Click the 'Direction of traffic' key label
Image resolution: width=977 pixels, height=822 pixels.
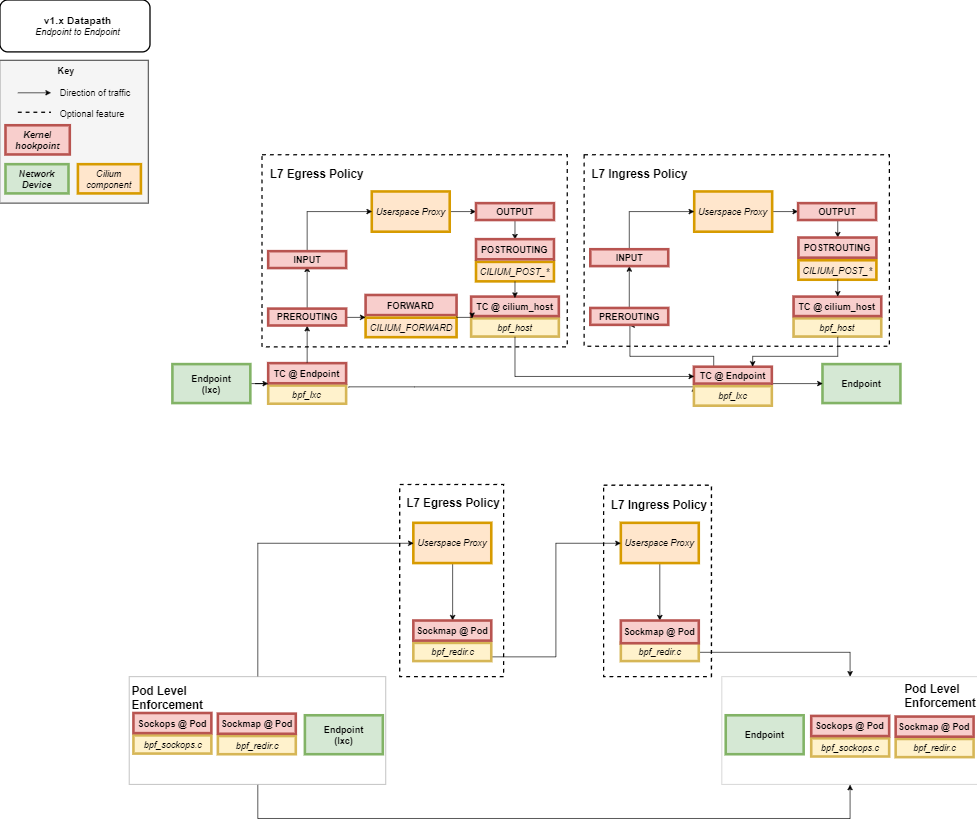pos(95,93)
